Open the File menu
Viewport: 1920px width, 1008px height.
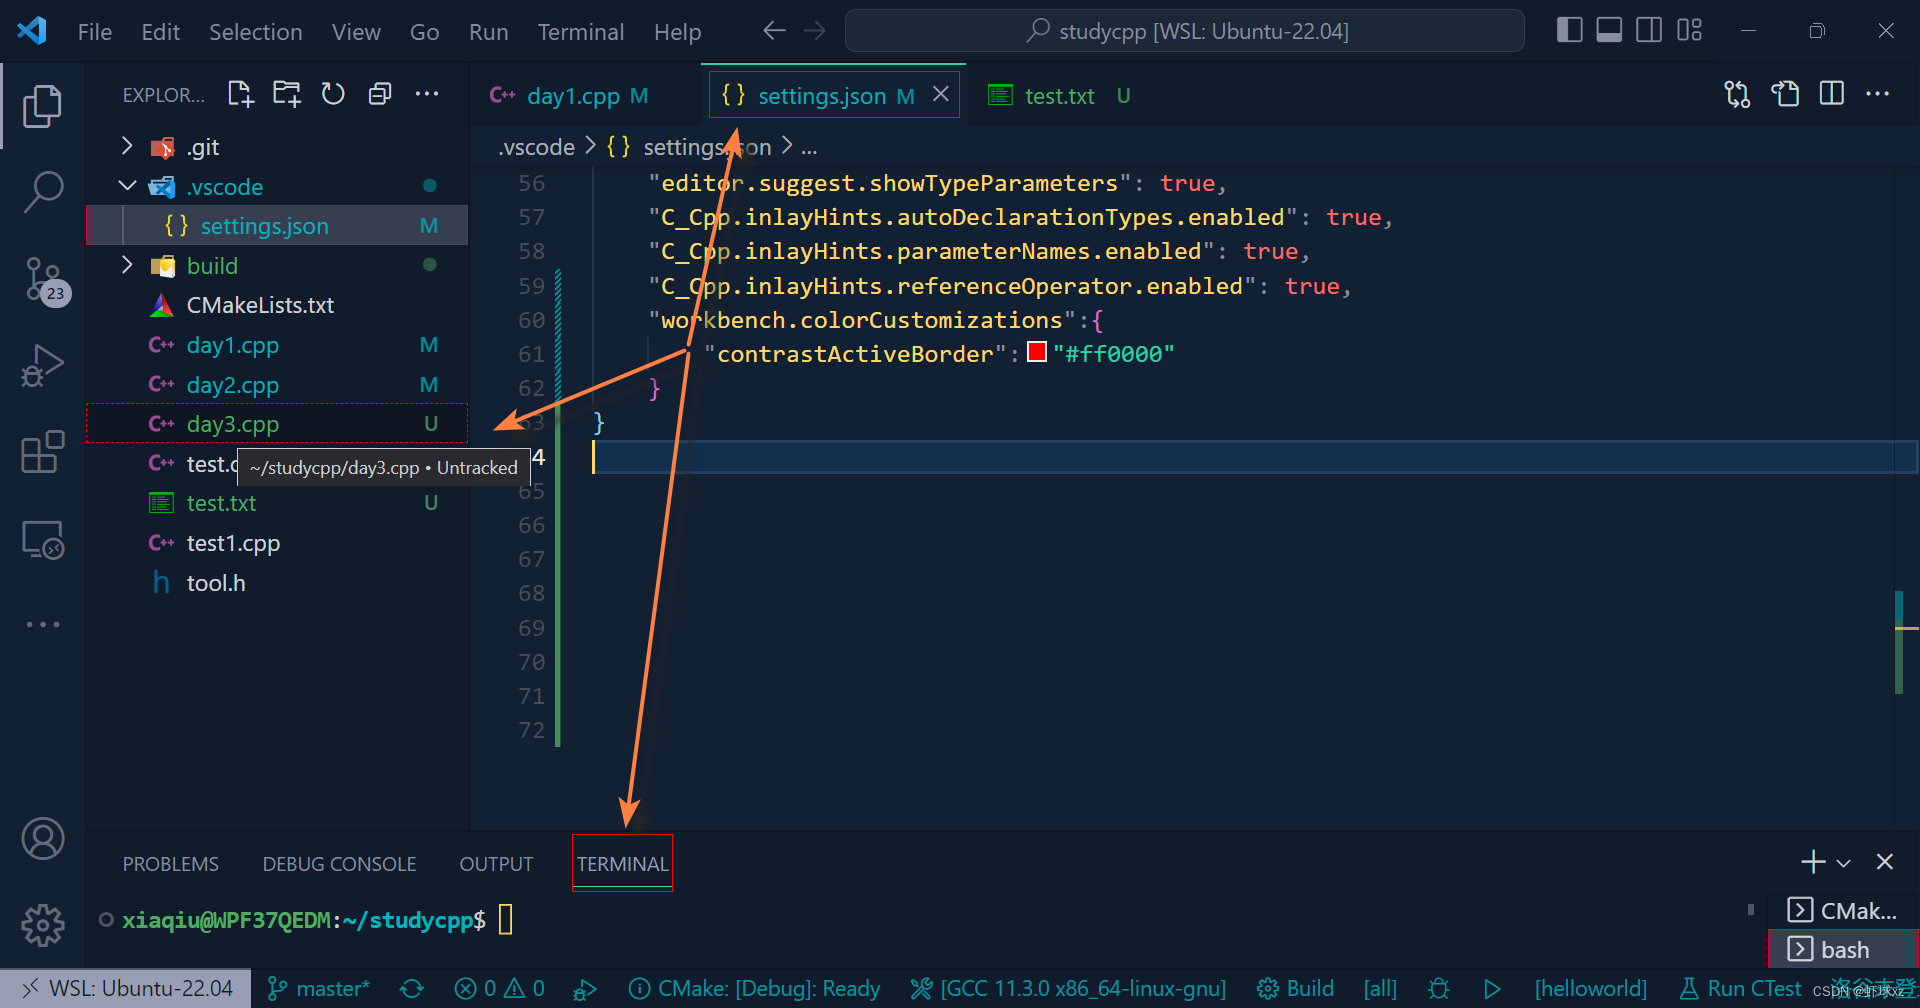[x=95, y=32]
